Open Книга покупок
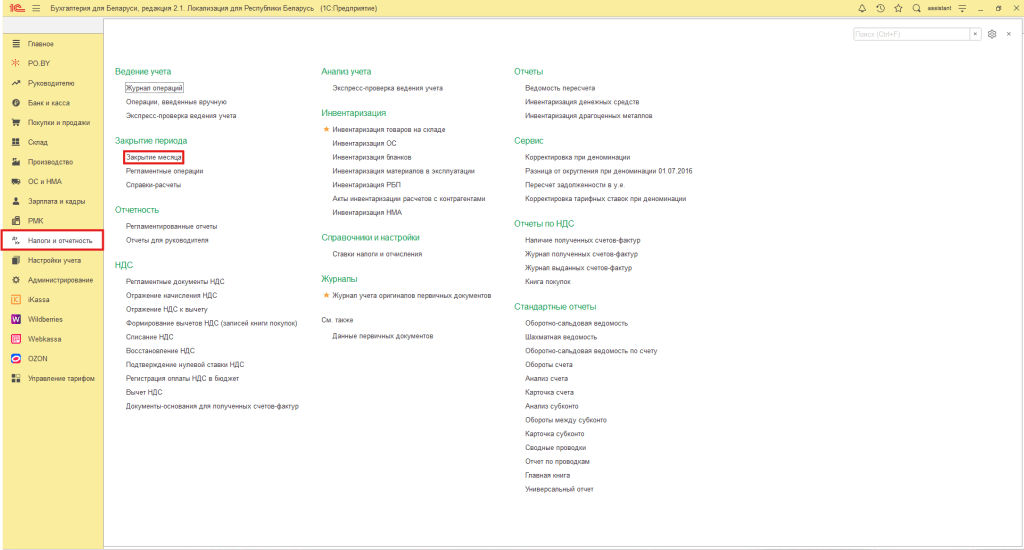The image size is (1024, 550). coord(548,282)
